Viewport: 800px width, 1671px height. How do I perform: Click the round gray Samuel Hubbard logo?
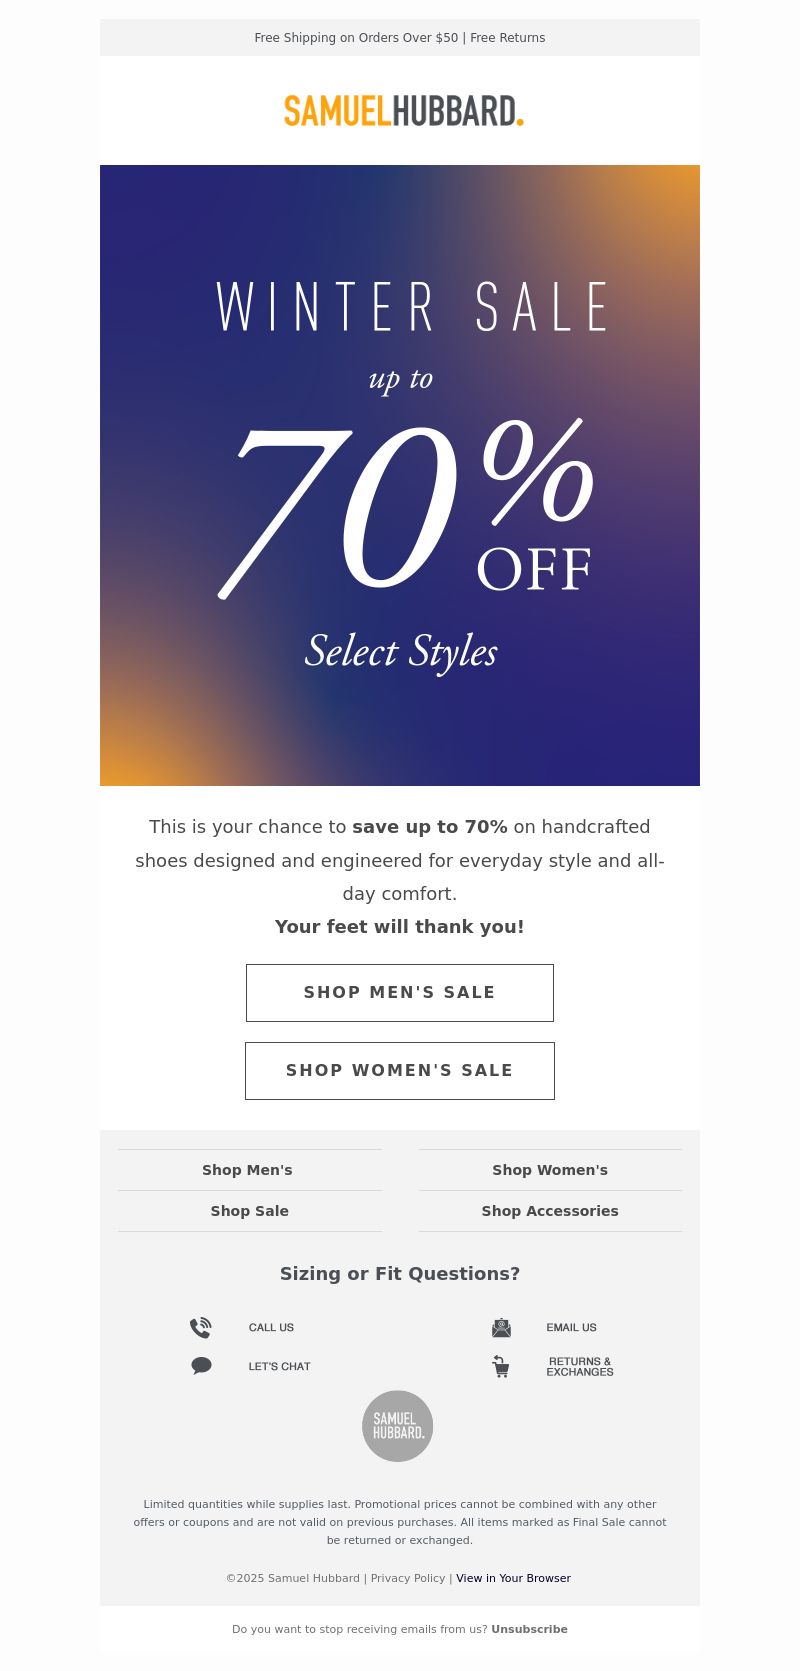(398, 1426)
